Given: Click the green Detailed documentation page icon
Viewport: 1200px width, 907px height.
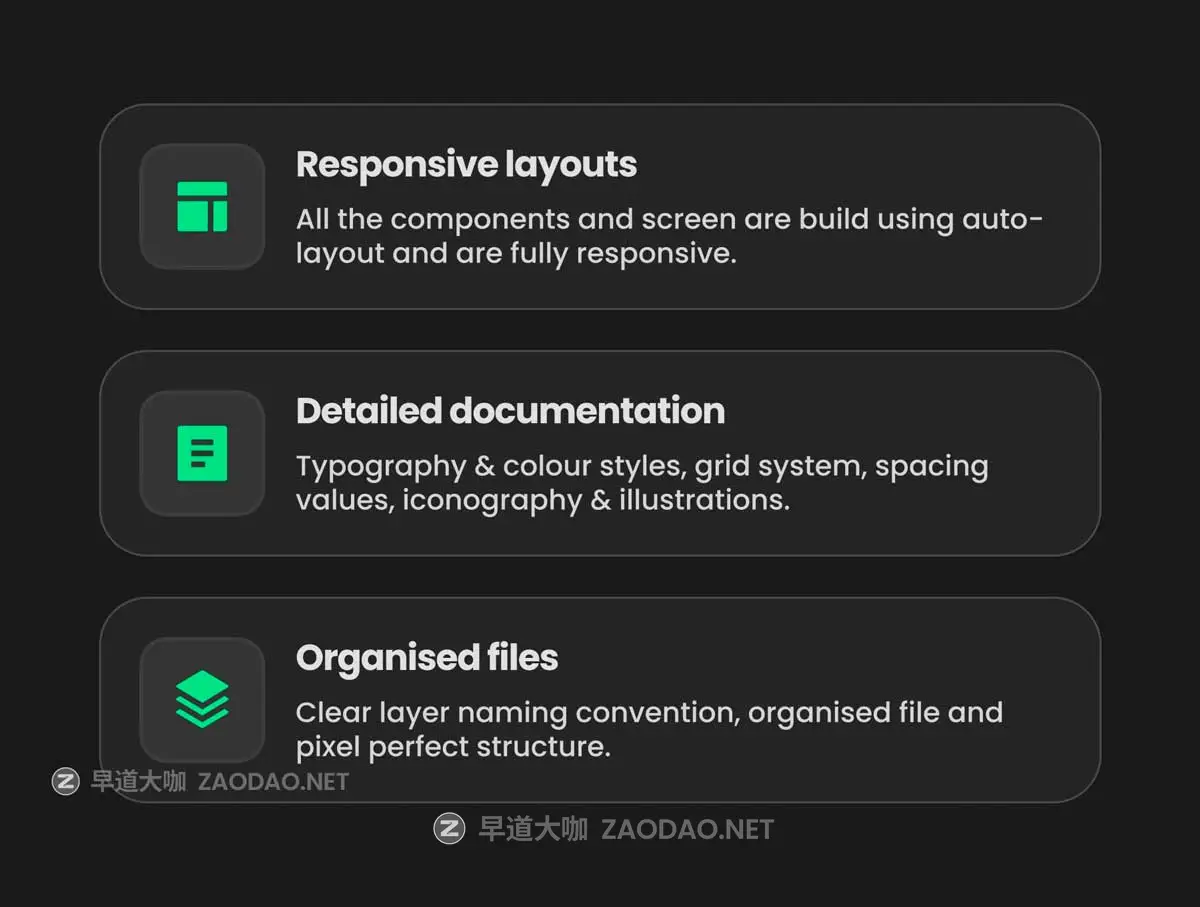Looking at the screenshot, I should tap(202, 453).
